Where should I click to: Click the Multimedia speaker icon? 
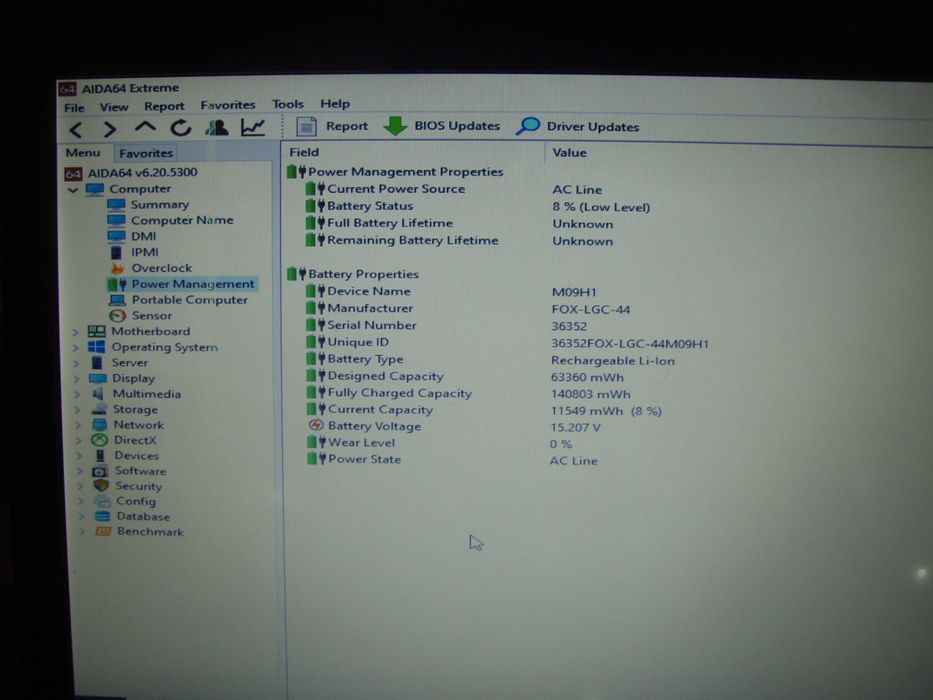pyautogui.click(x=98, y=394)
